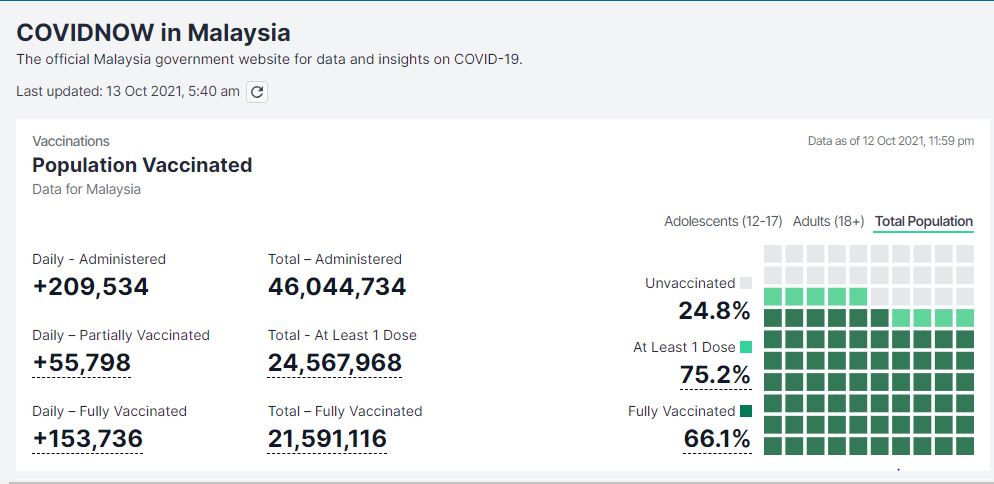Switch to the Adolescents (12-17) tab
Screen dimensions: 994x484
pyautogui.click(x=723, y=221)
